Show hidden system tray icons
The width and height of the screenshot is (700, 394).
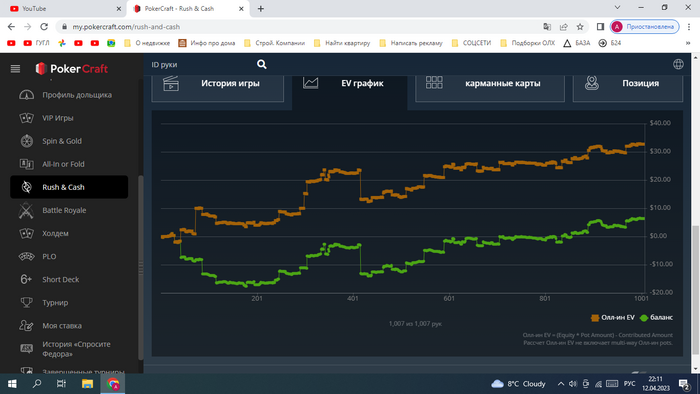[x=561, y=384]
